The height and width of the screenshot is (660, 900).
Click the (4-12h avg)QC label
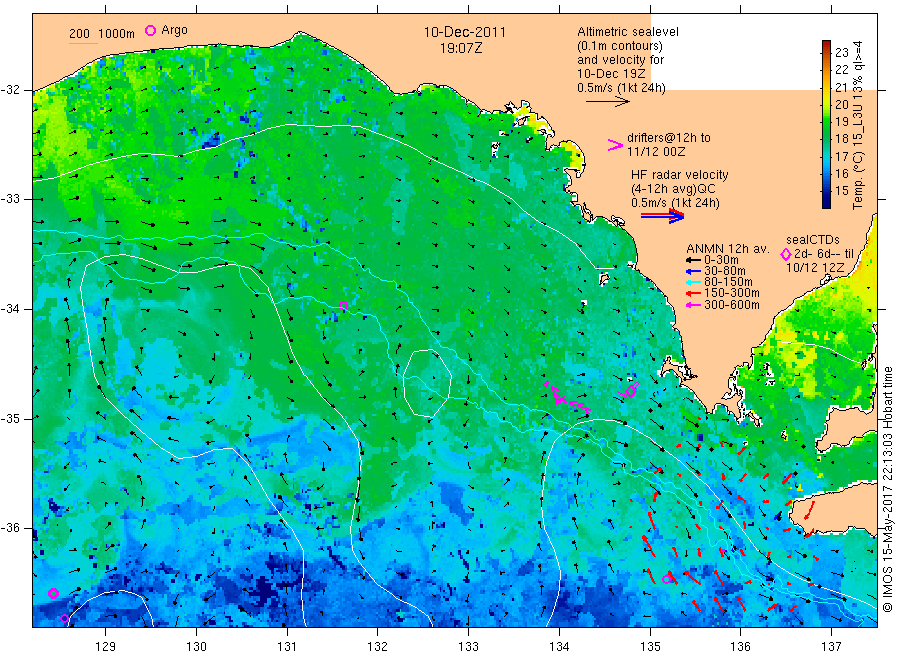click(x=673, y=189)
